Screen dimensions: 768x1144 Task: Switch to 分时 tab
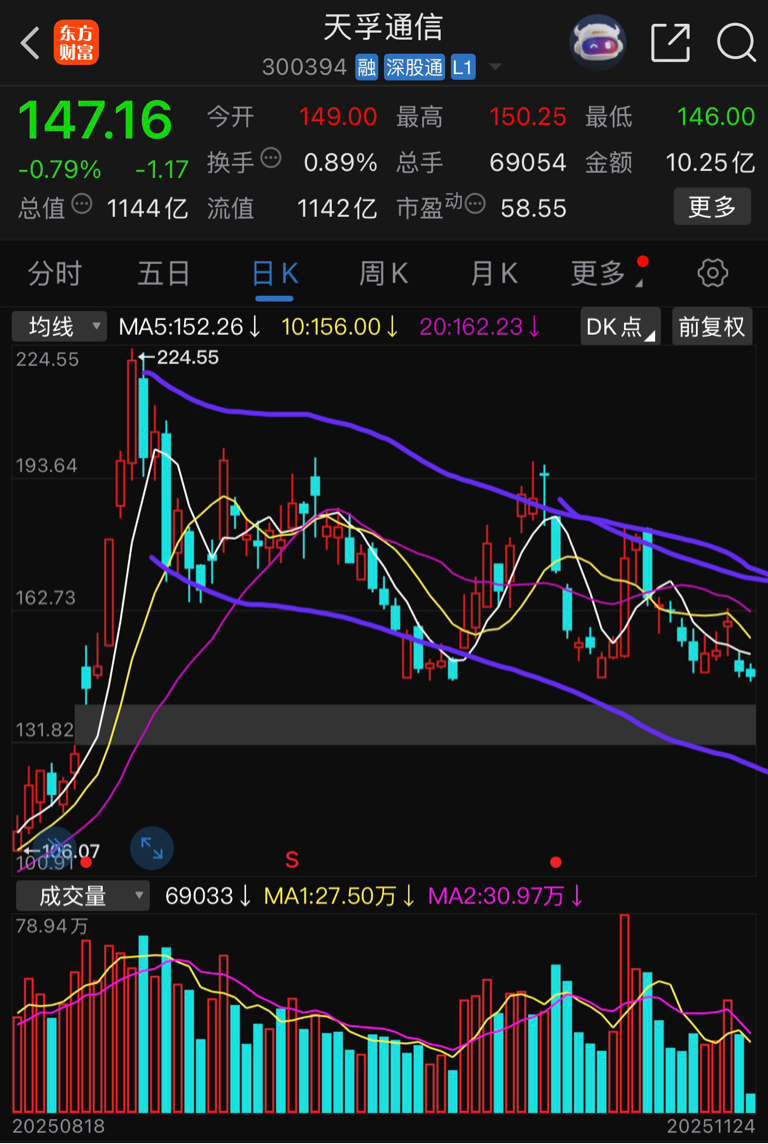click(x=54, y=274)
